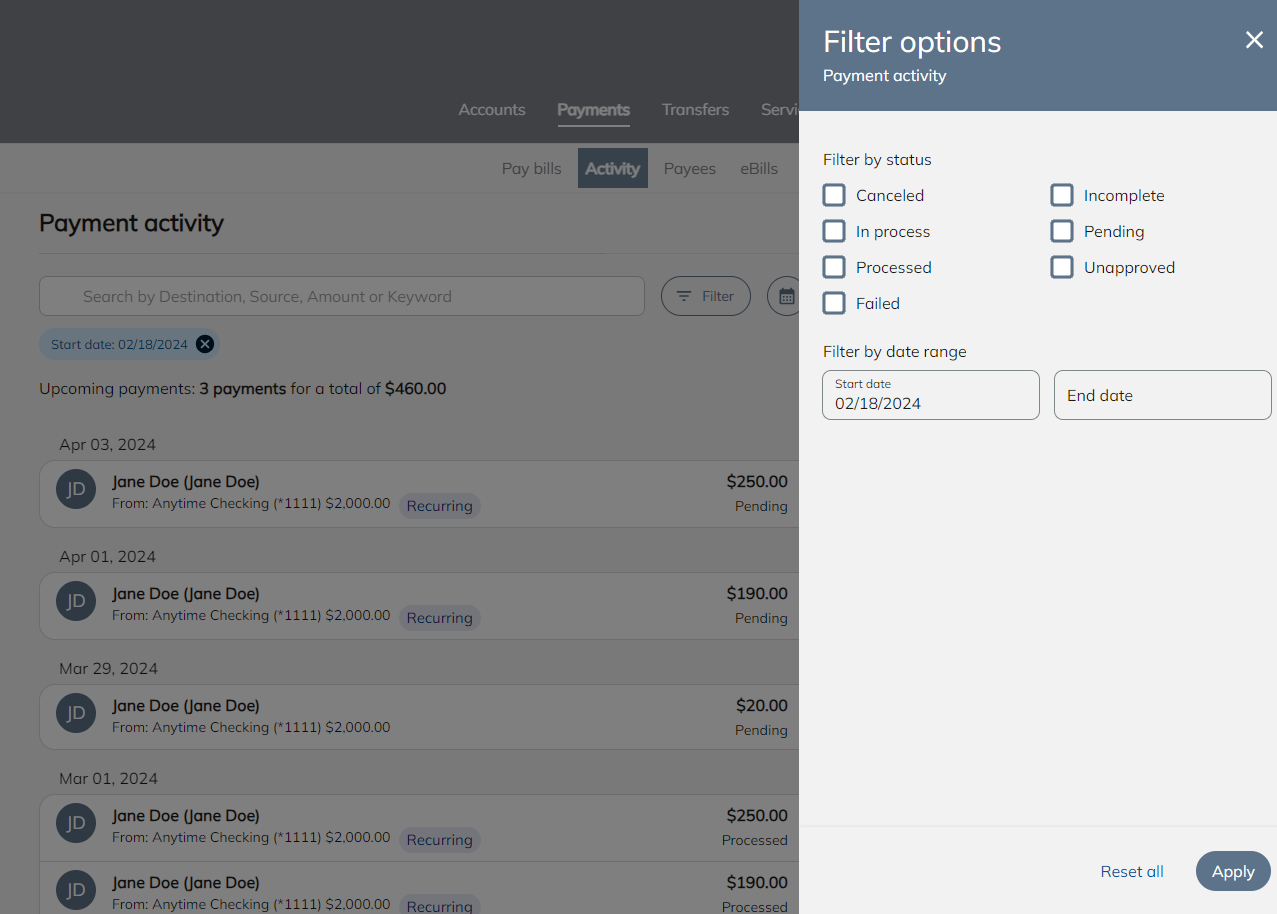The image size is (1277, 914).
Task: Check the Processed status checkbox
Action: (x=834, y=267)
